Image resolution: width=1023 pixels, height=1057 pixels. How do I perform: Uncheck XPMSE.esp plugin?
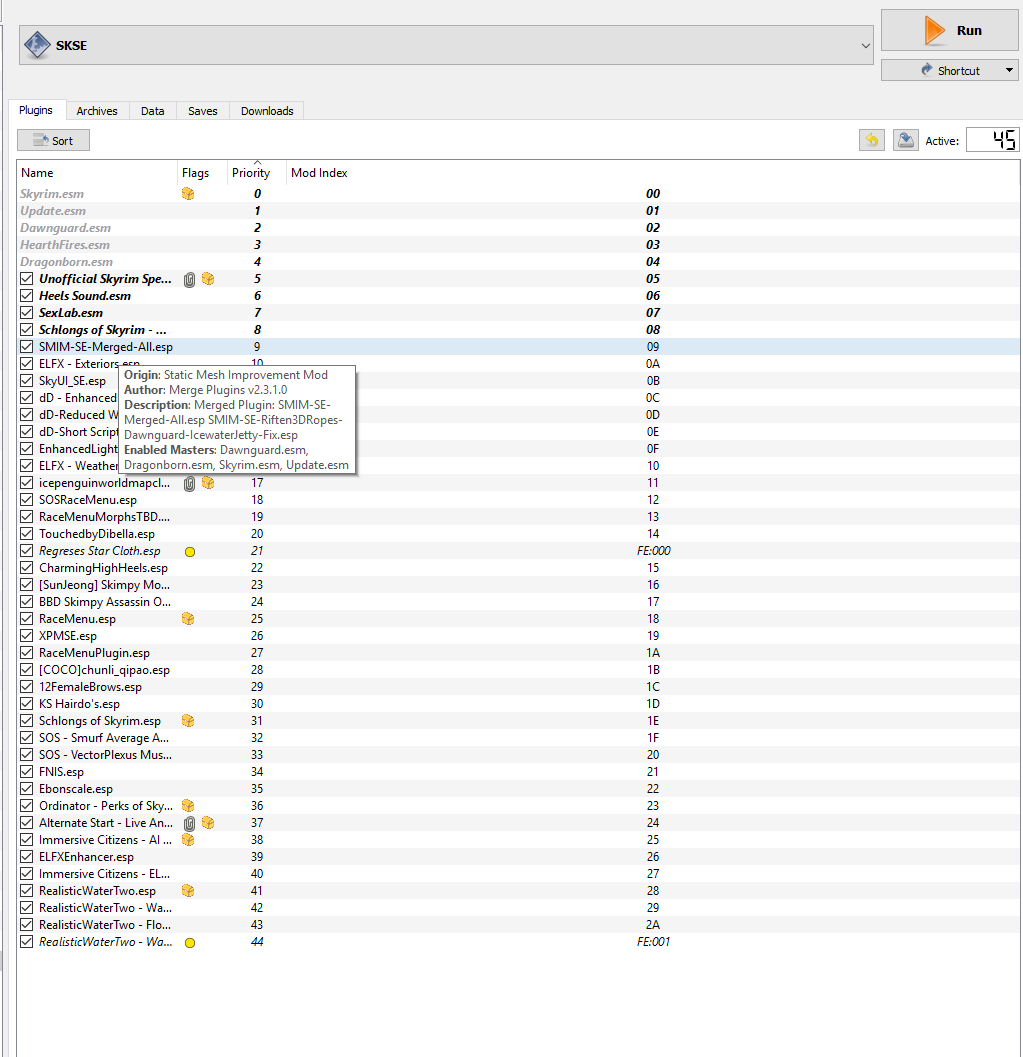pos(26,636)
